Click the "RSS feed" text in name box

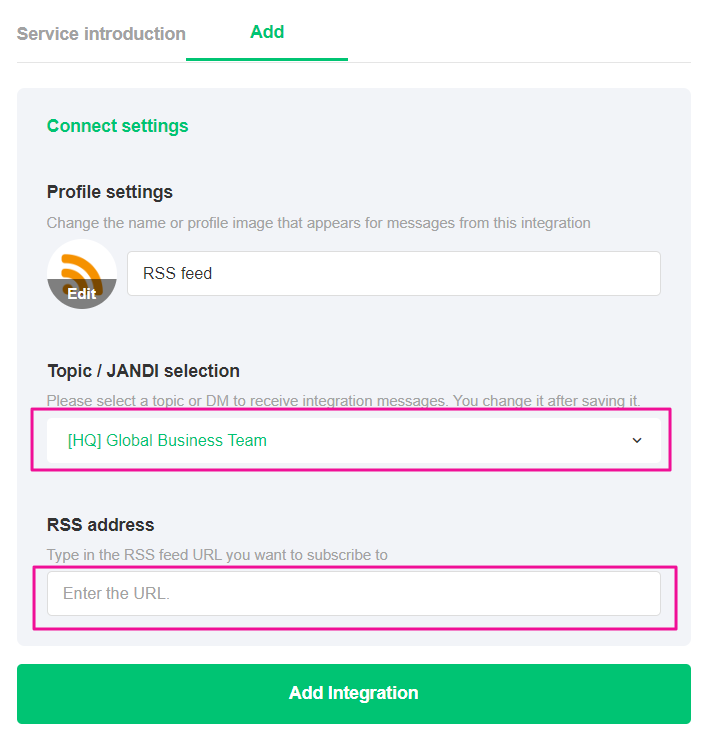coord(178,273)
